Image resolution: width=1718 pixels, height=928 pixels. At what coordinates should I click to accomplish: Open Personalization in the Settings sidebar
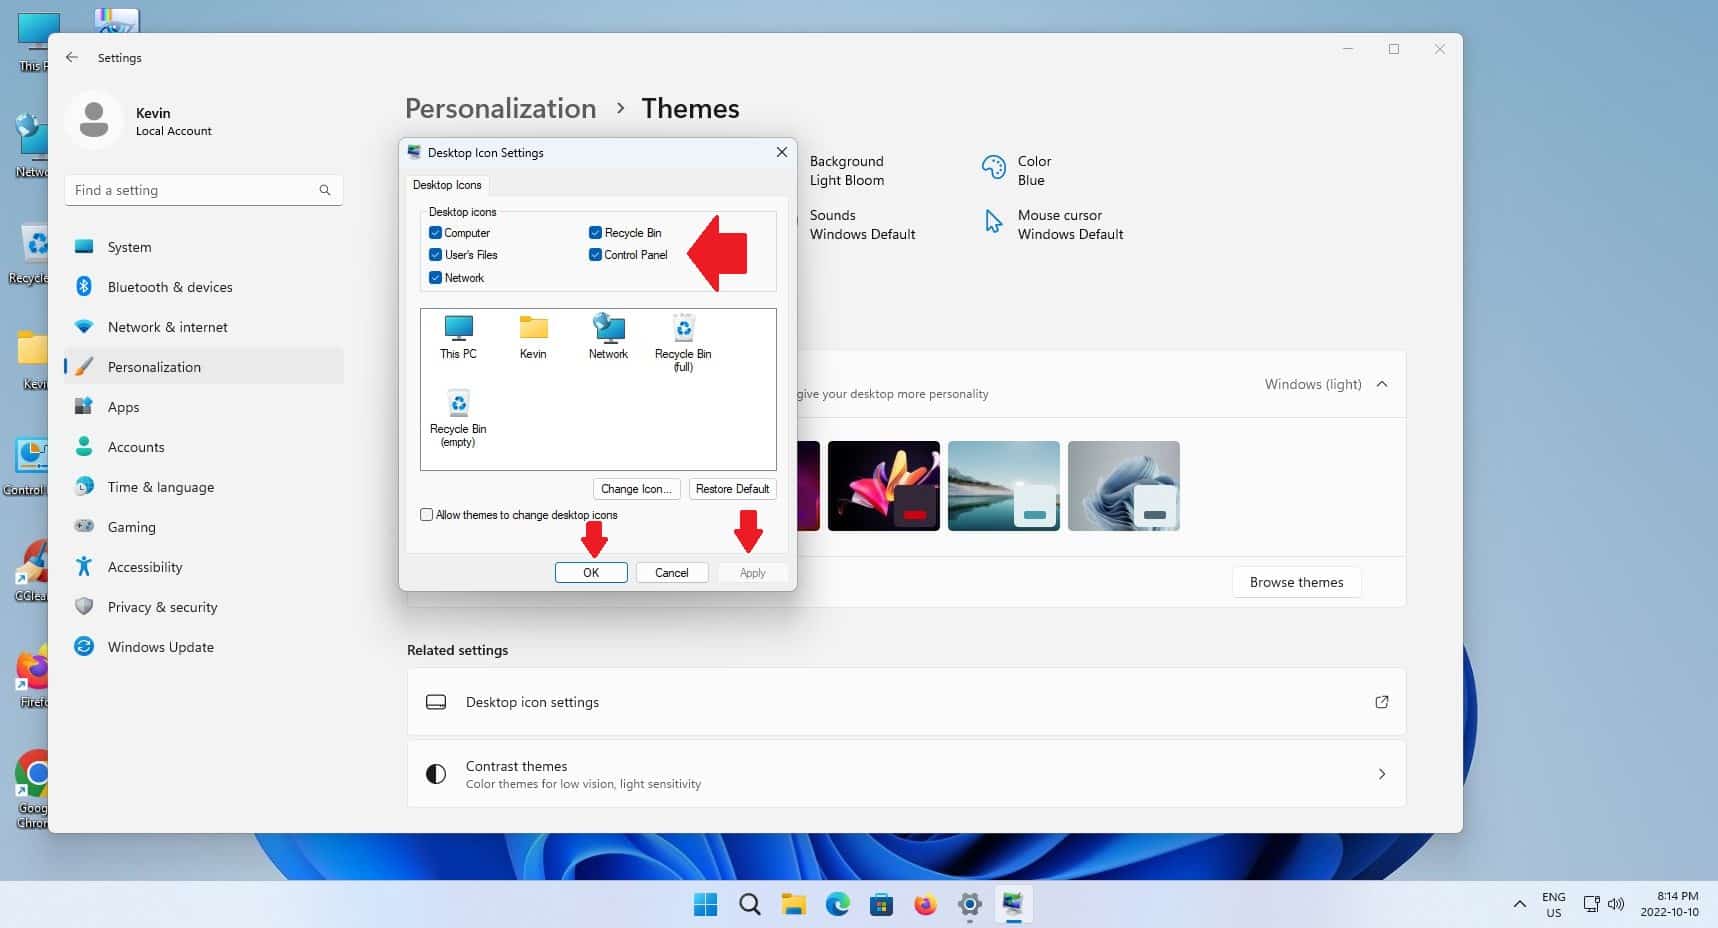pos(154,366)
